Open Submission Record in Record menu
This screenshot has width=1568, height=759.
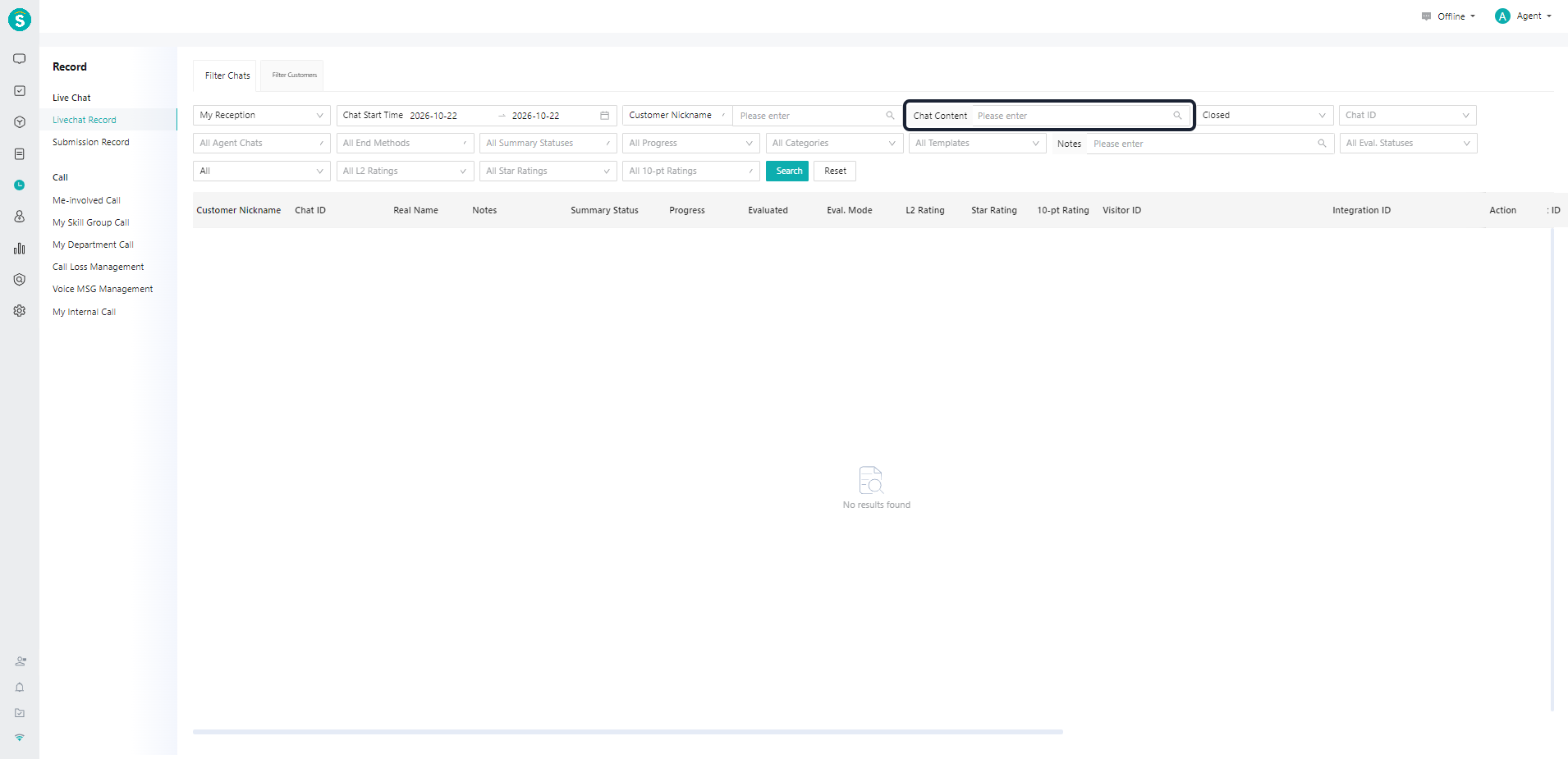[x=91, y=142]
